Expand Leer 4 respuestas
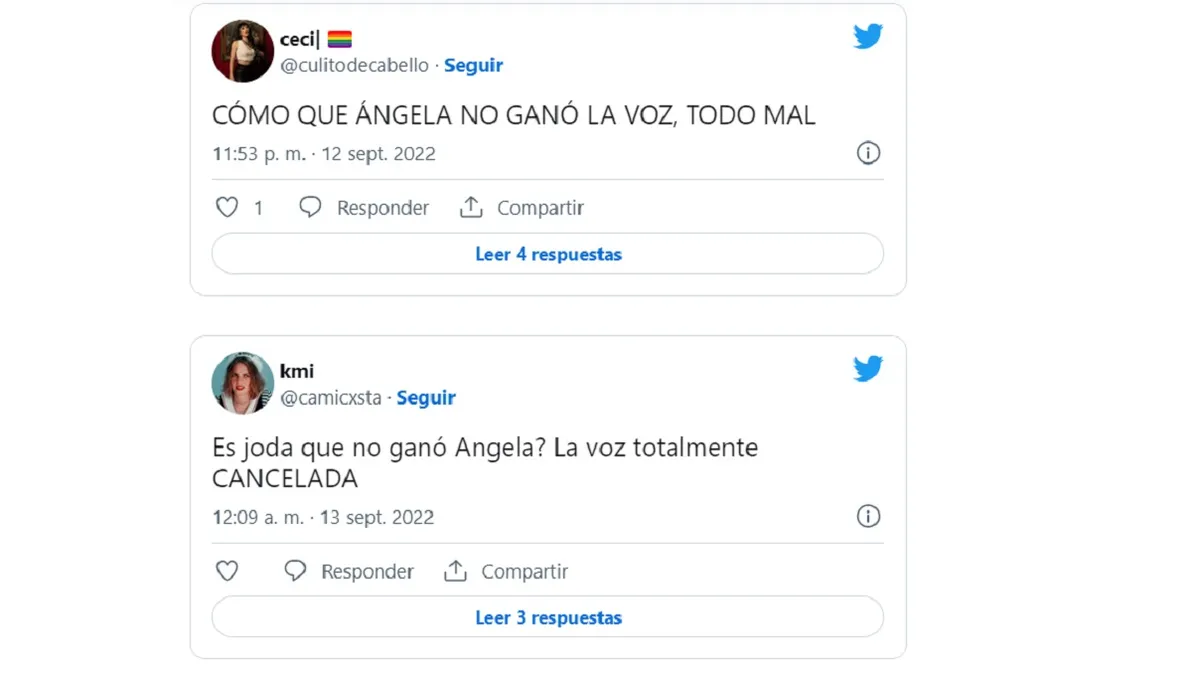This screenshot has width=1200, height=675. click(x=548, y=254)
